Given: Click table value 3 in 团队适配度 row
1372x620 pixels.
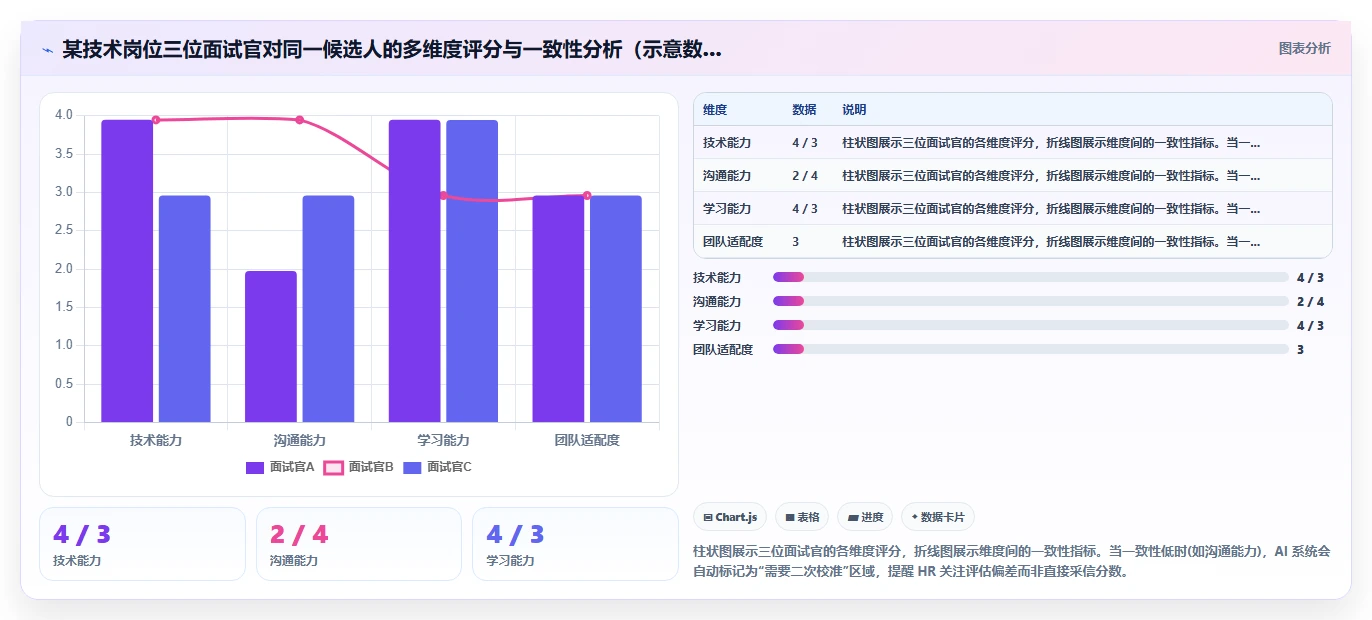Looking at the screenshot, I should (x=796, y=241).
